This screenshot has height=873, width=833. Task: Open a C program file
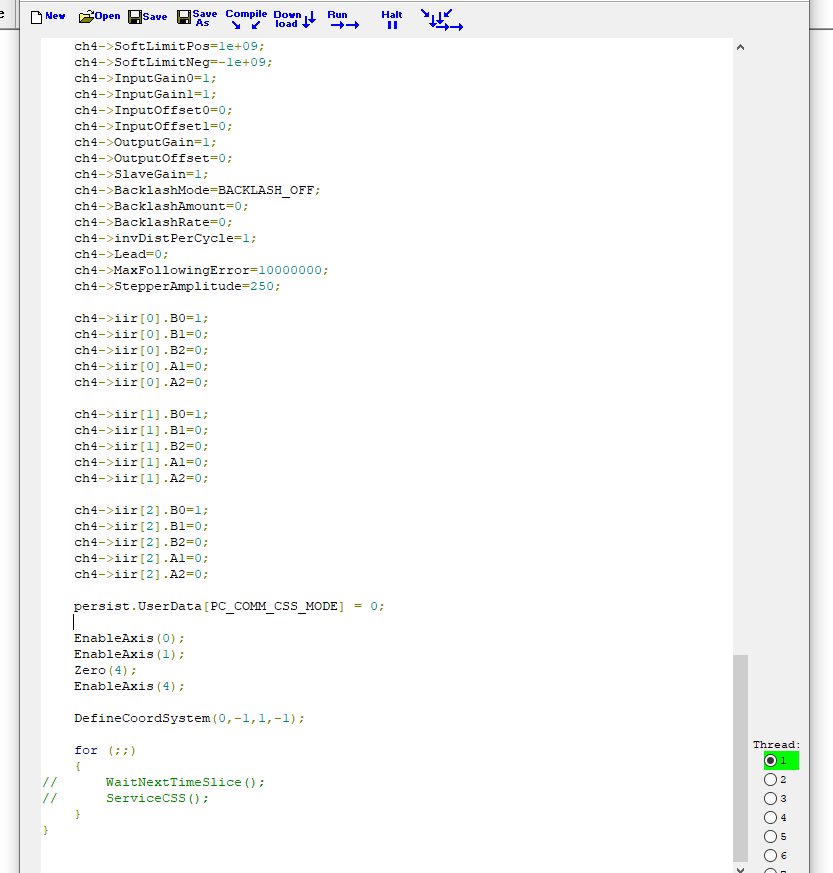click(x=99, y=17)
